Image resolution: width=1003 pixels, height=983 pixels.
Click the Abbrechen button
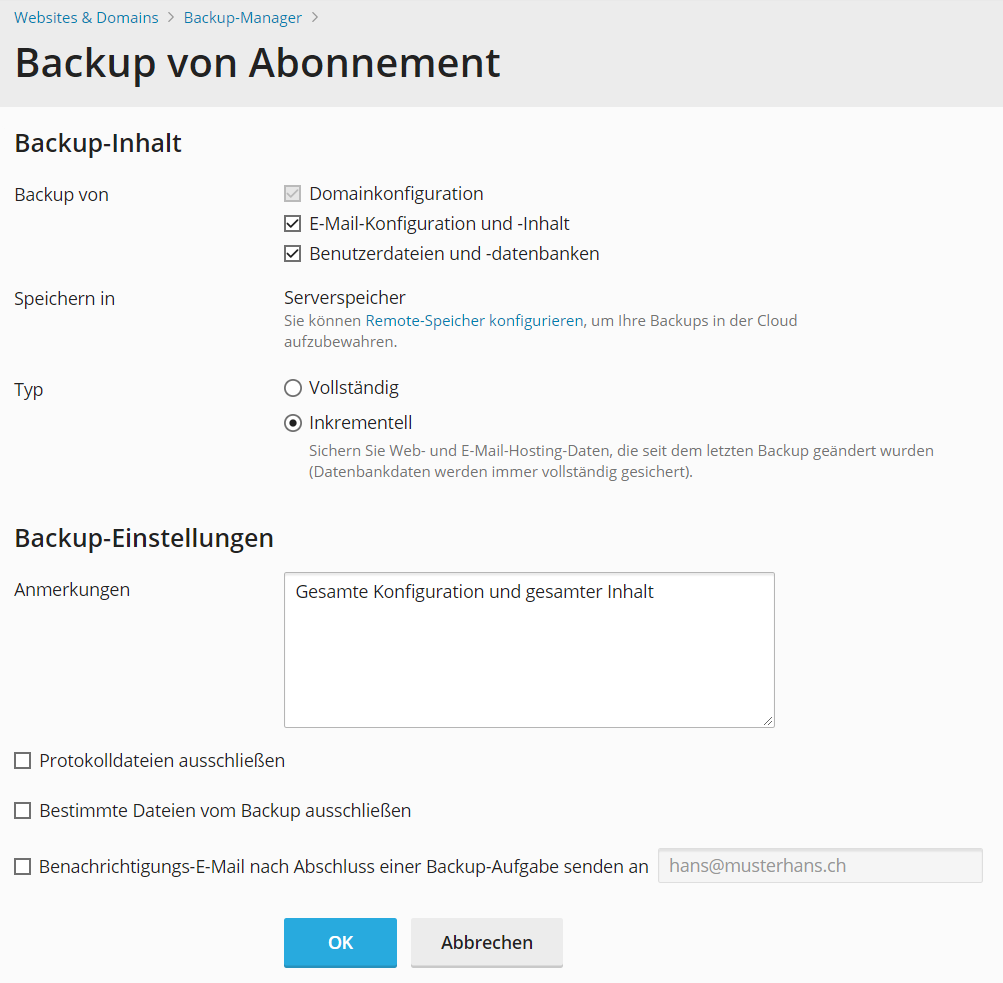pos(487,942)
